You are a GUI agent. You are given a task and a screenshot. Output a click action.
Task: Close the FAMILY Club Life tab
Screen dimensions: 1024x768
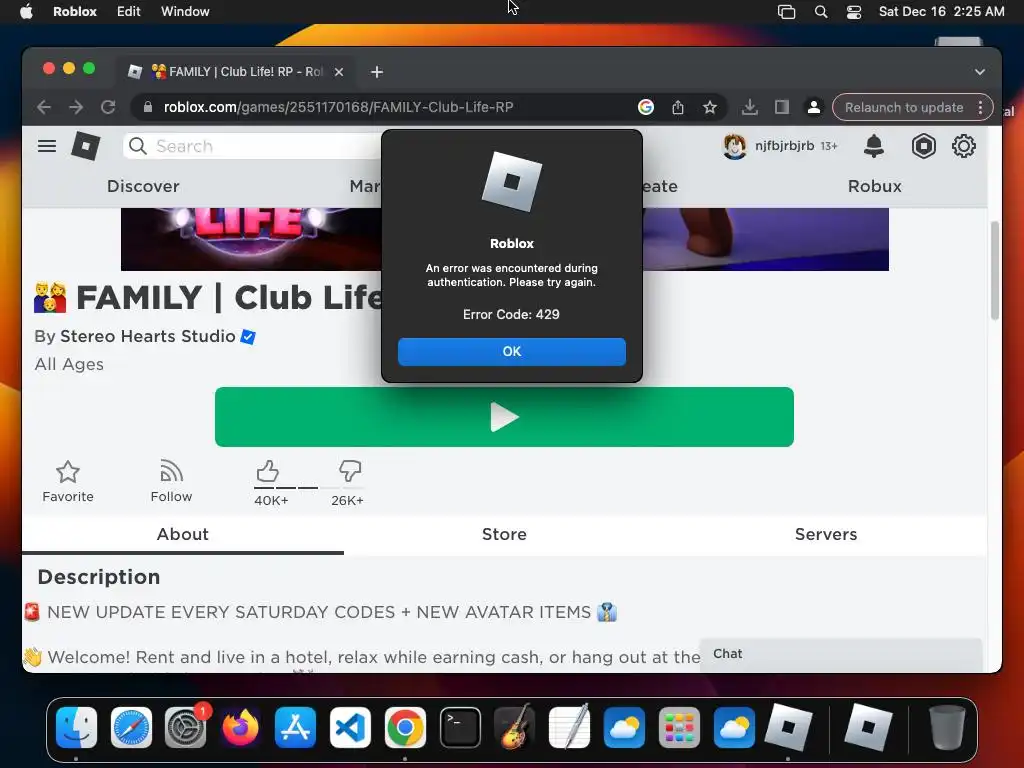tap(339, 72)
